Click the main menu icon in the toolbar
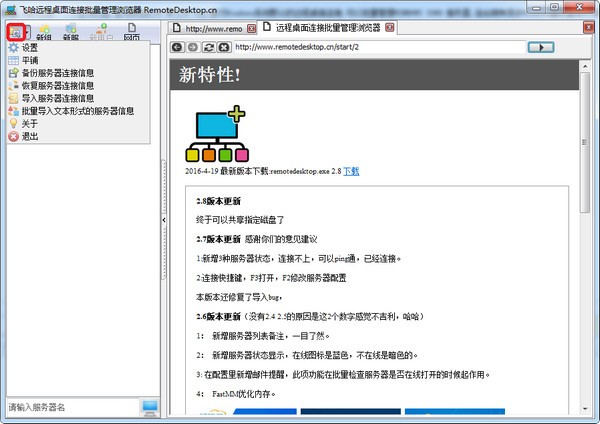The image size is (600, 424). pos(15,32)
